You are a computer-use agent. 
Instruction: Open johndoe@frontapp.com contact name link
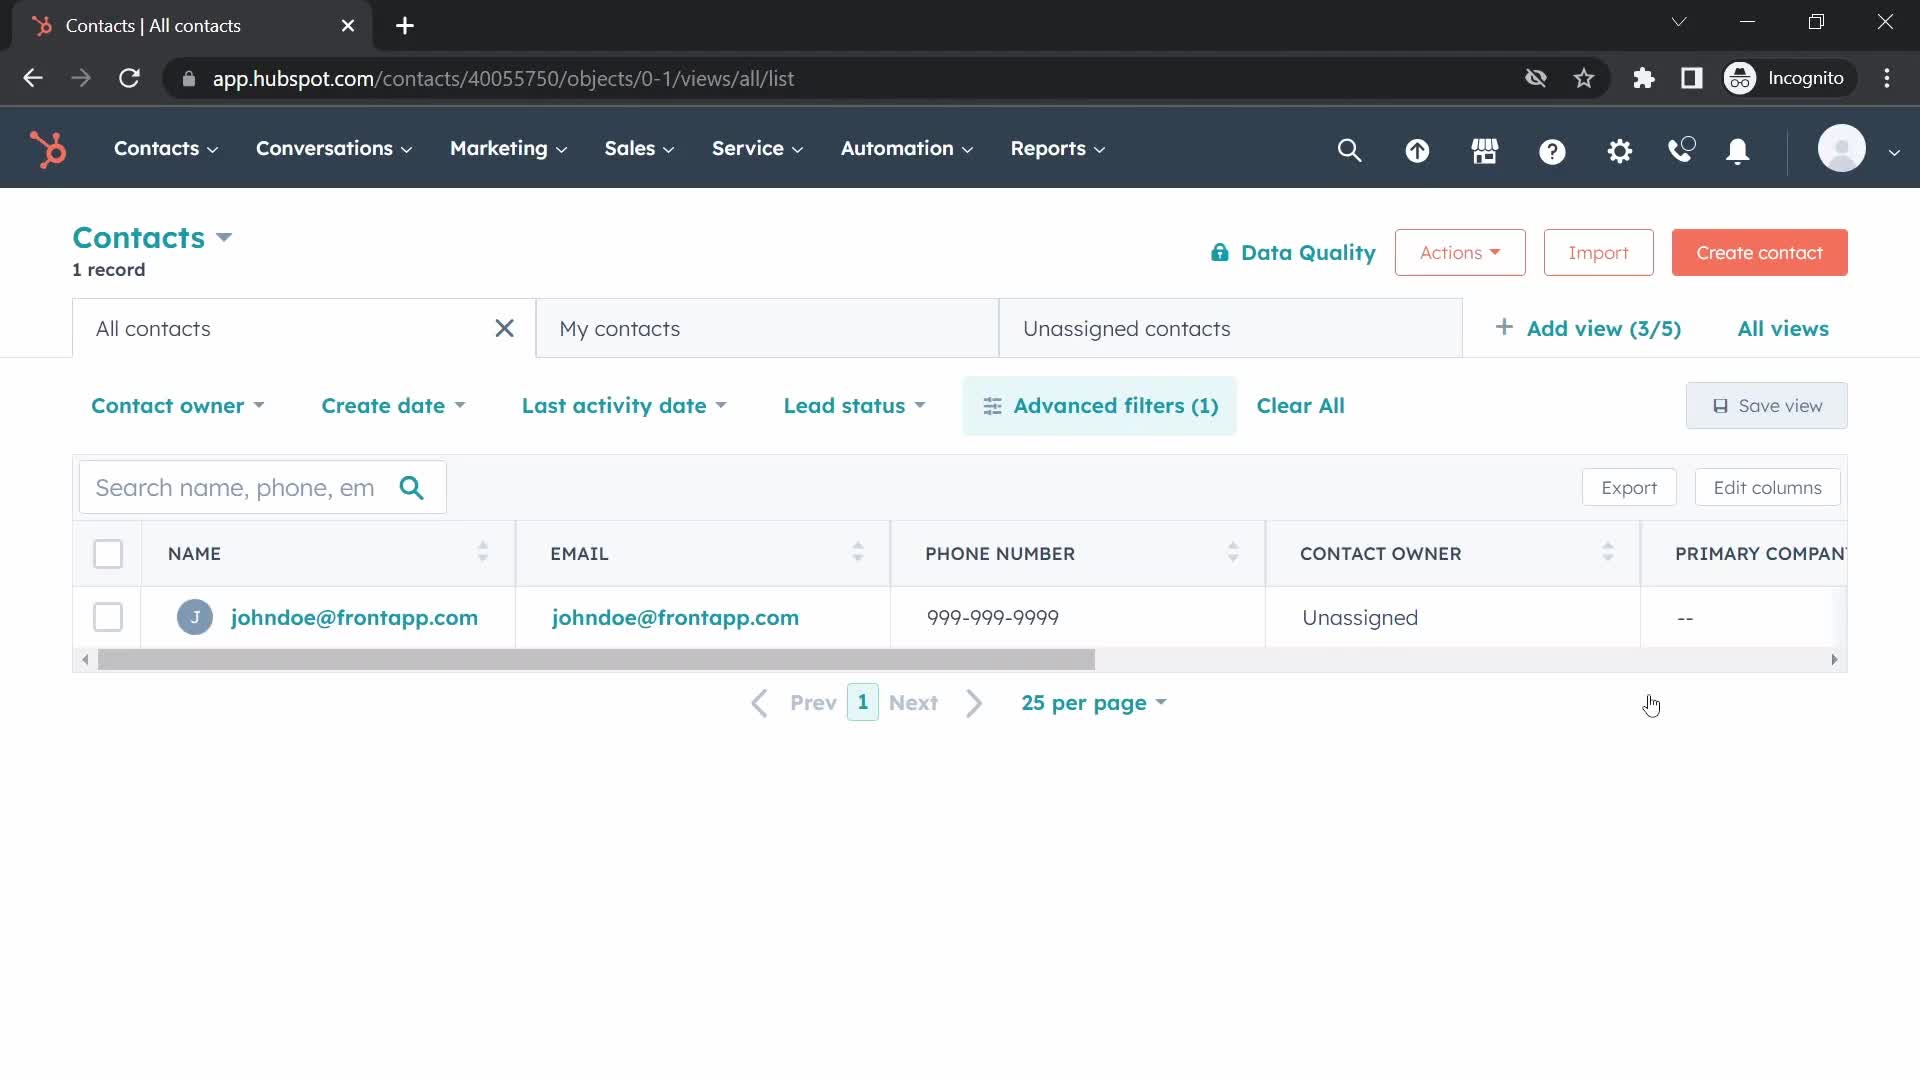tap(354, 617)
